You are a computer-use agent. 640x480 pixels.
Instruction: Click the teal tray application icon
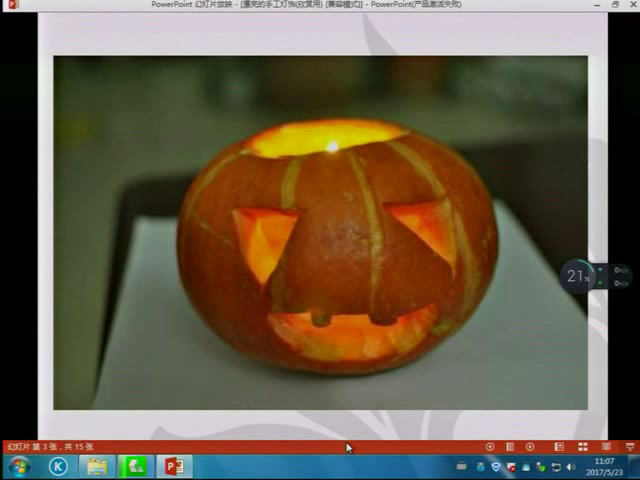click(526, 467)
